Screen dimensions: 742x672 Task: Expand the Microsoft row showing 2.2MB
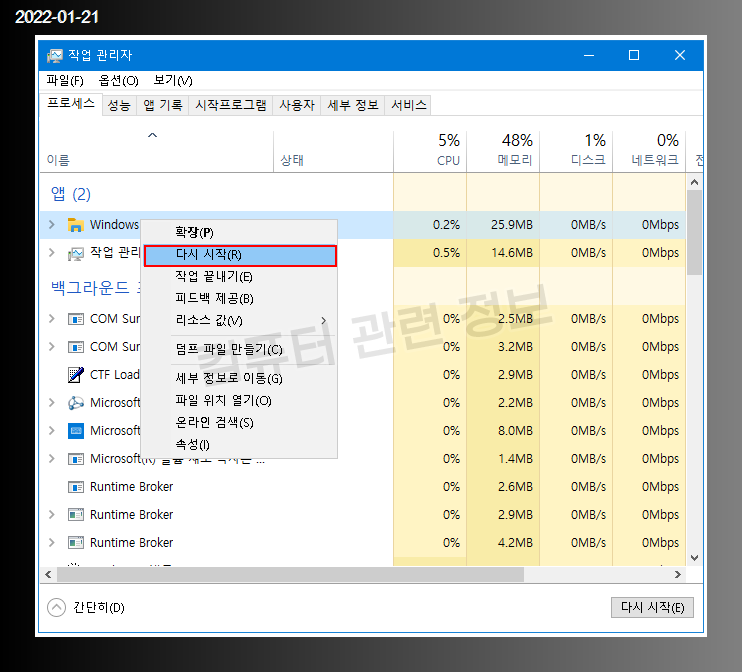coord(52,402)
